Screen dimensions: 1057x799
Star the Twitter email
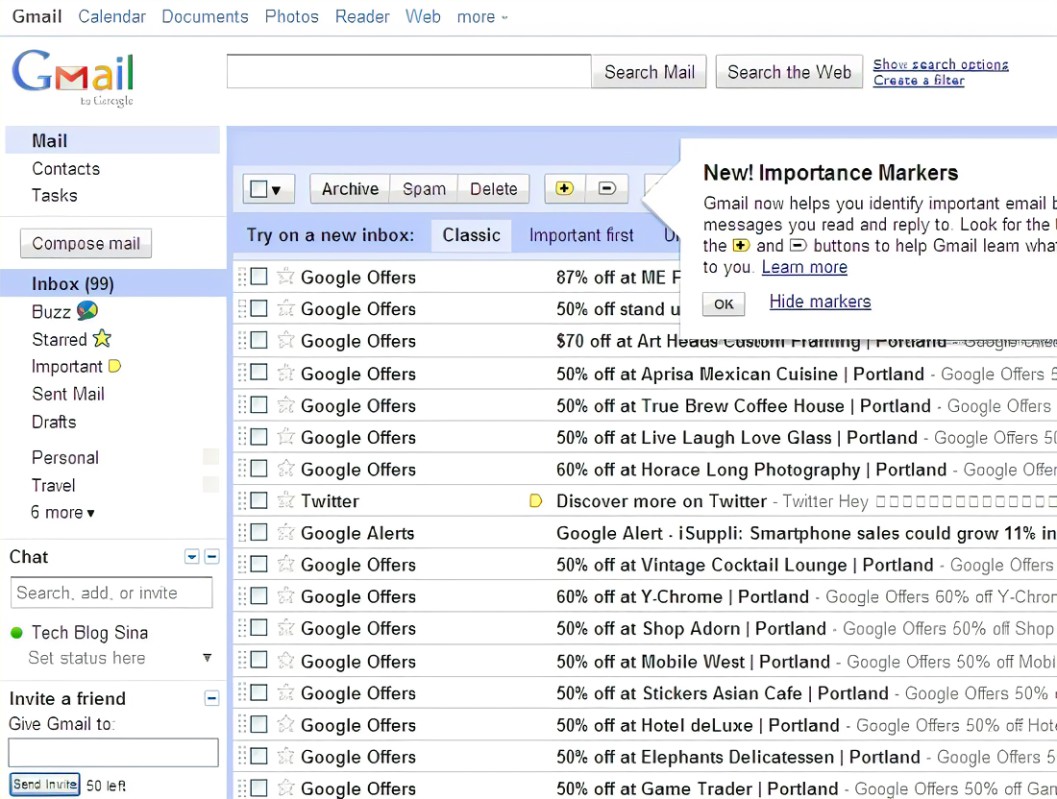pyautogui.click(x=286, y=501)
